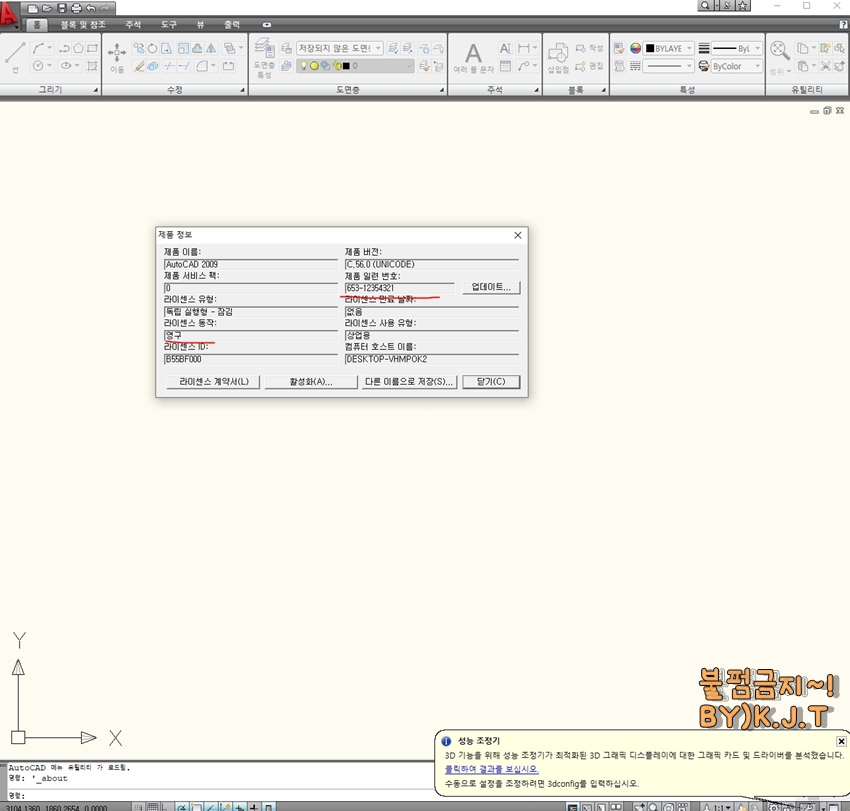Switch to the 주석 ribbon tab

pos(133,24)
